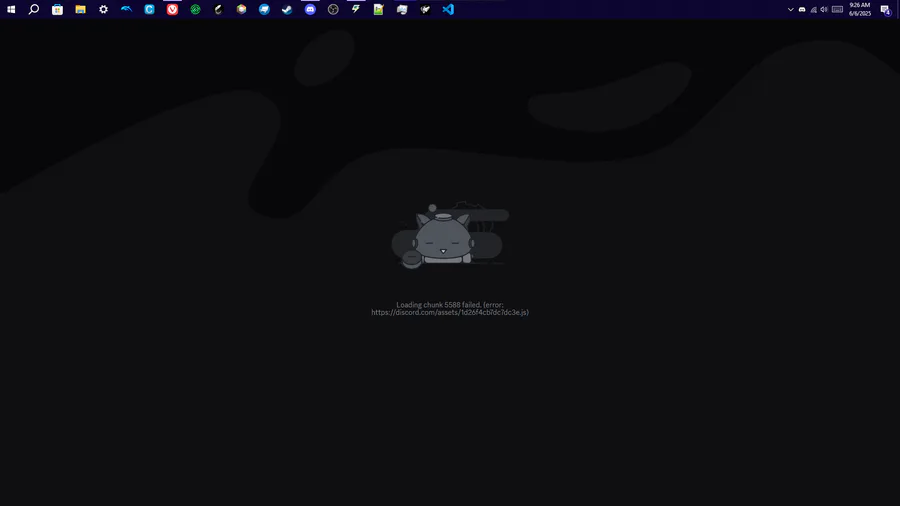This screenshot has height=506, width=900.
Task: Open the blue letter C app icon
Action: click(149, 9)
